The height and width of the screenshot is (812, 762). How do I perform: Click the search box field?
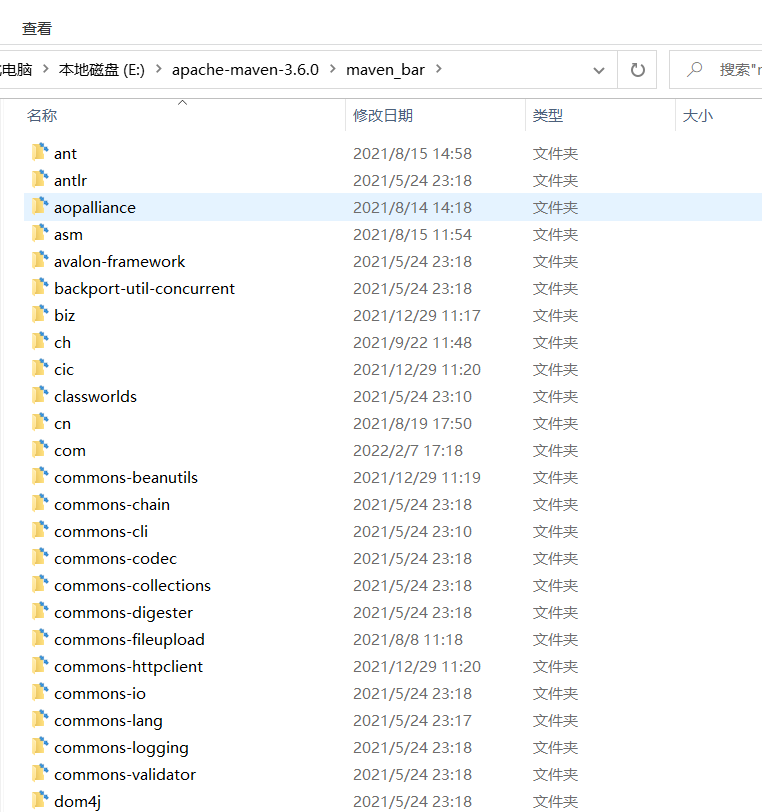point(715,69)
